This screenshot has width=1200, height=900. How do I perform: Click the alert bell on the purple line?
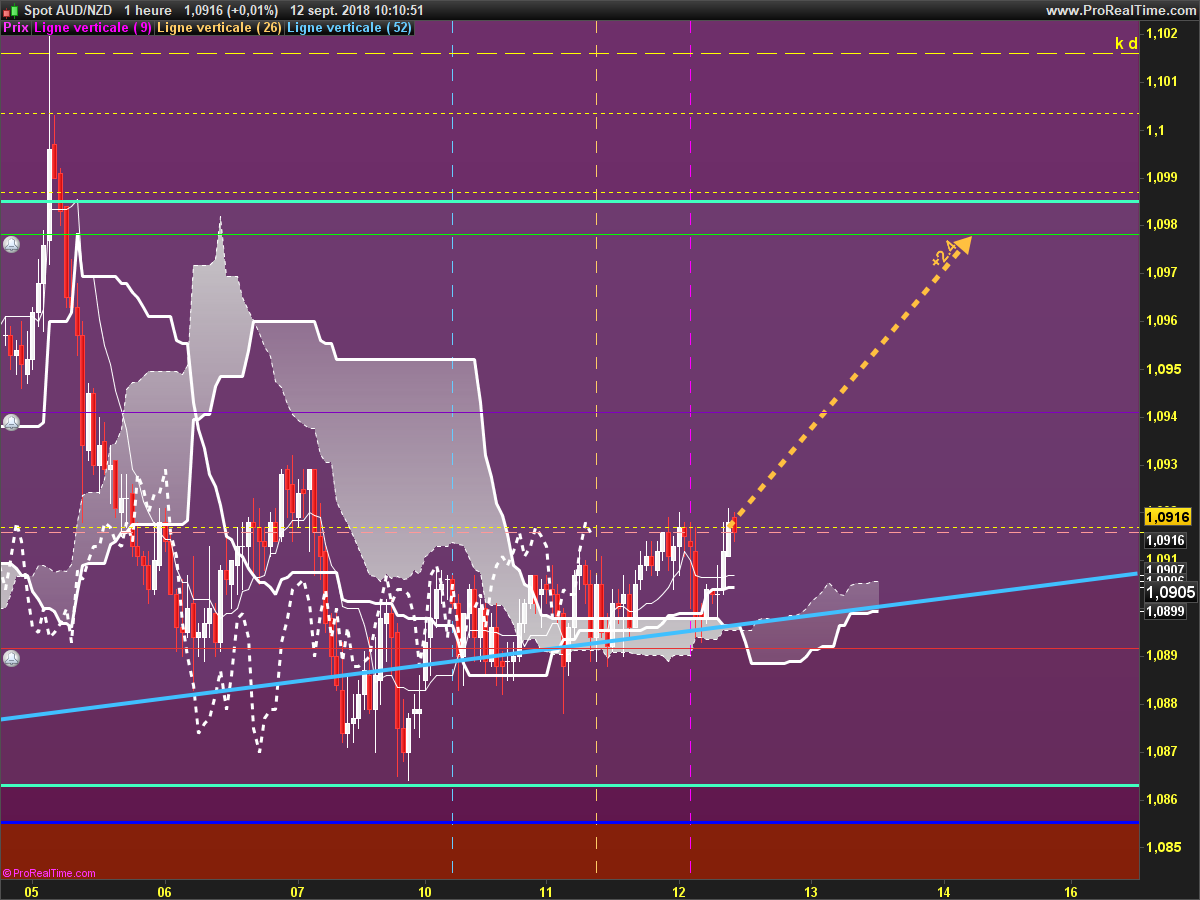pyautogui.click(x=11, y=422)
